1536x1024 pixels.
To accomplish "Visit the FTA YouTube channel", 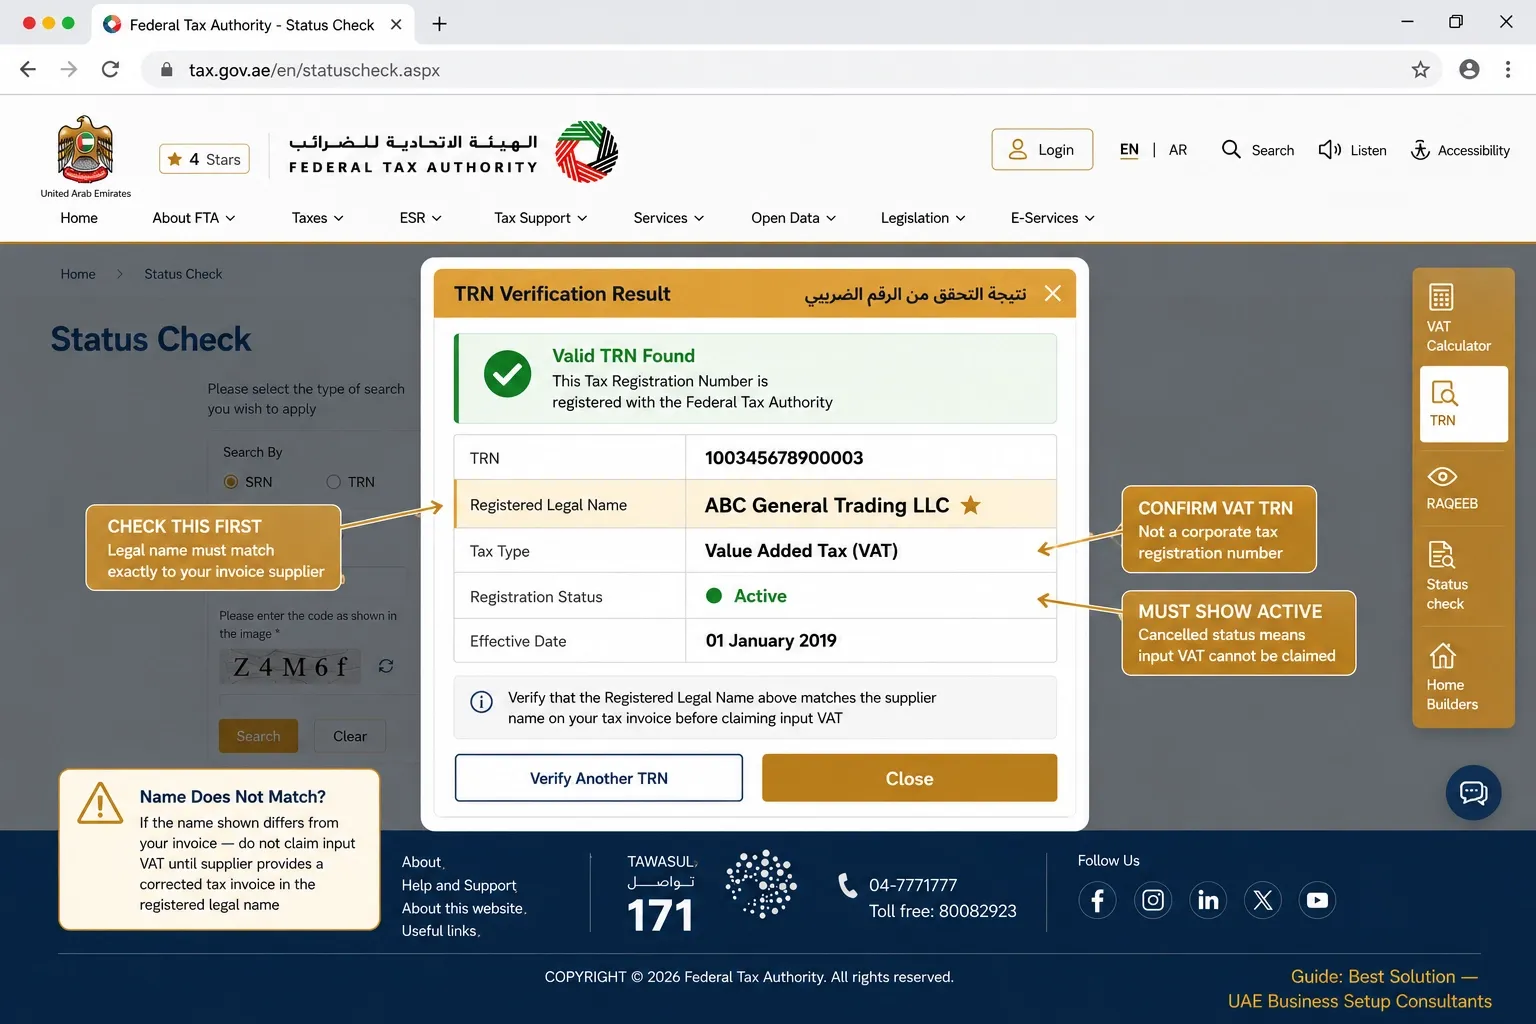I will 1318,900.
